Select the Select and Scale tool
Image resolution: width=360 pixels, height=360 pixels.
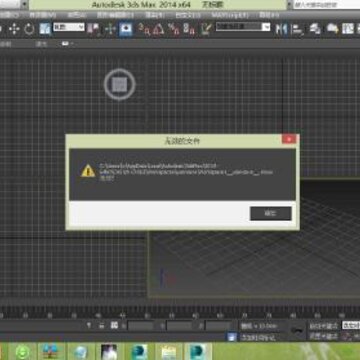pos(45,29)
